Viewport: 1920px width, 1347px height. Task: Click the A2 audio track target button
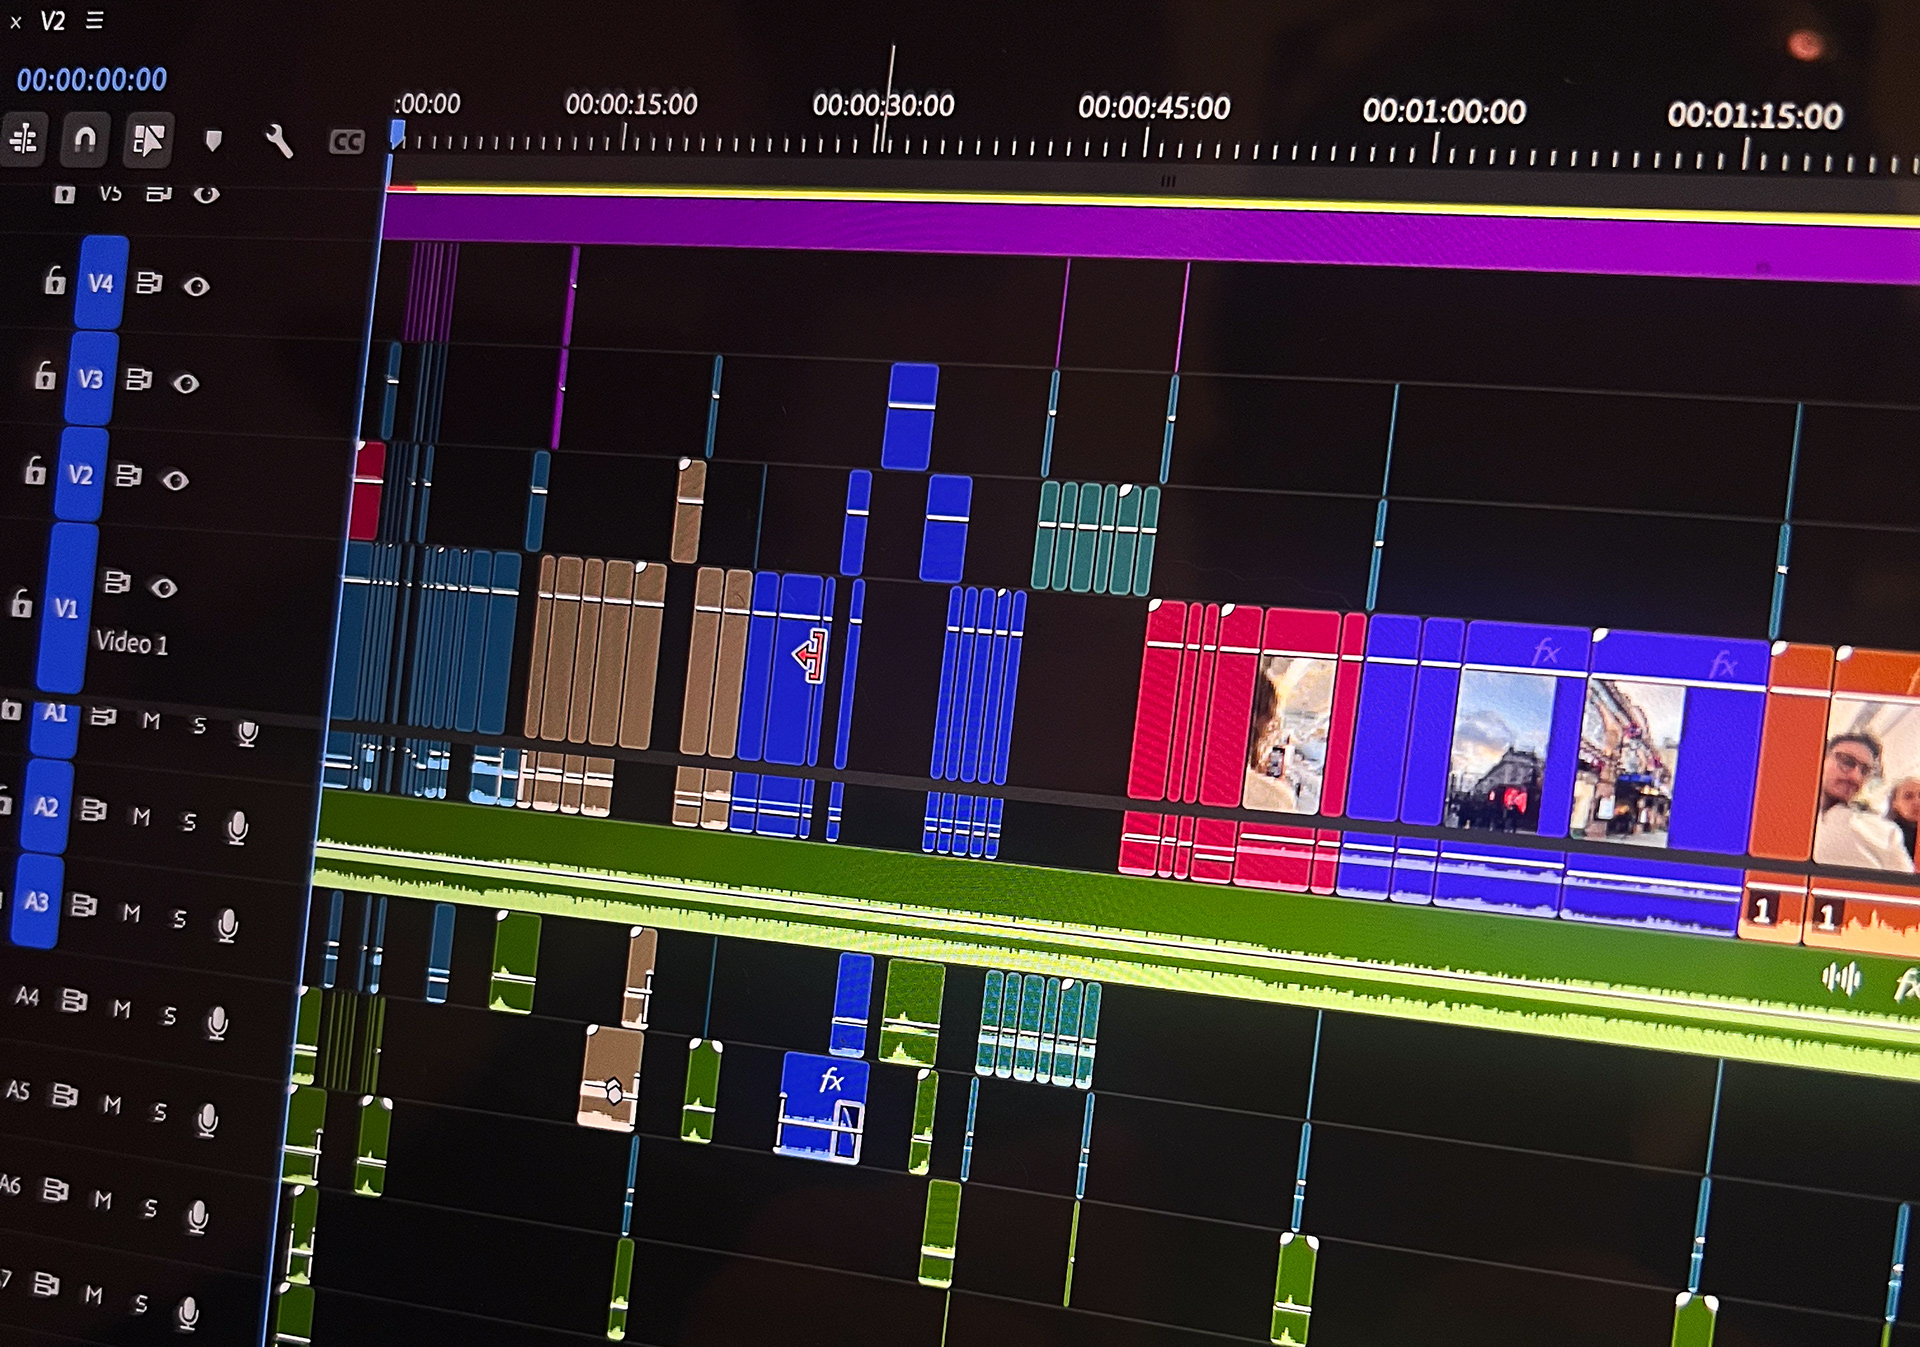[x=46, y=807]
